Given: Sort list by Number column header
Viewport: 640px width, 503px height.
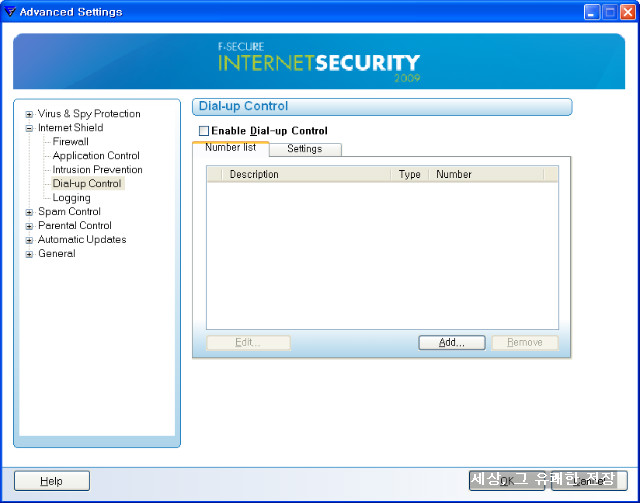Looking at the screenshot, I should [x=486, y=174].
